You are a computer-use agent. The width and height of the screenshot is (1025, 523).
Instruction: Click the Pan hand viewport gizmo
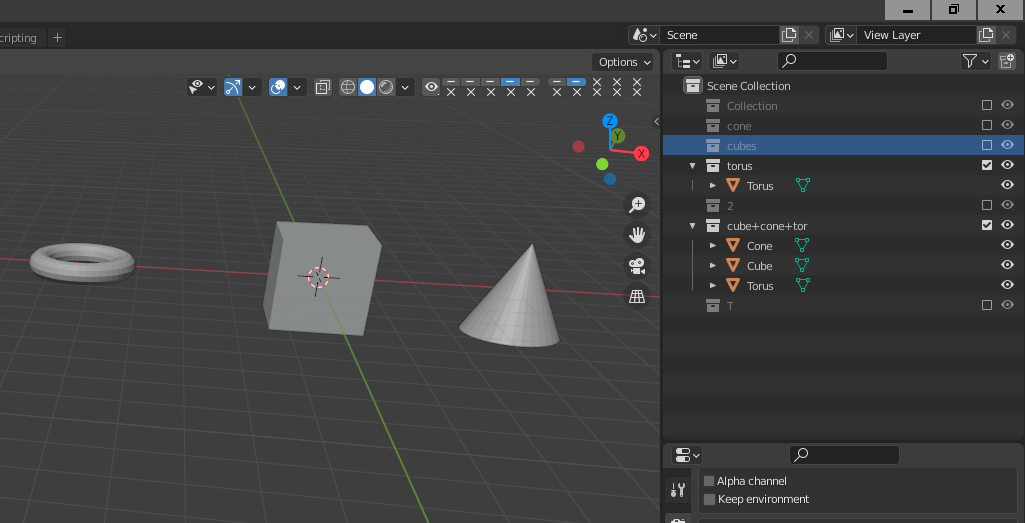tap(636, 235)
